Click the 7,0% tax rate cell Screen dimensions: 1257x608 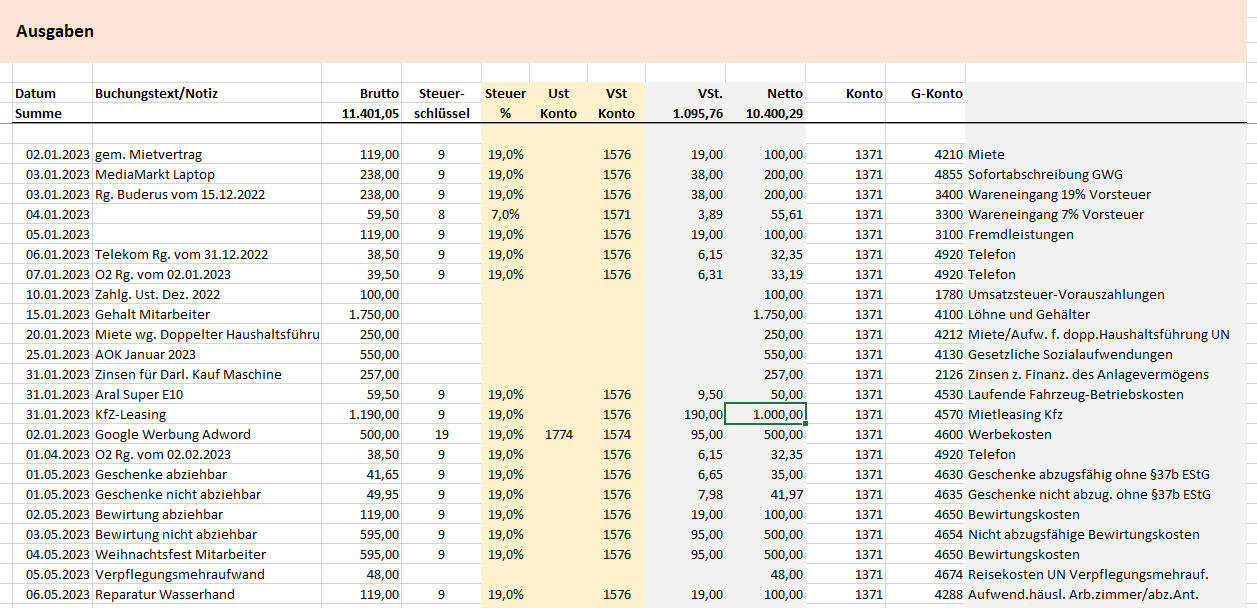point(505,214)
